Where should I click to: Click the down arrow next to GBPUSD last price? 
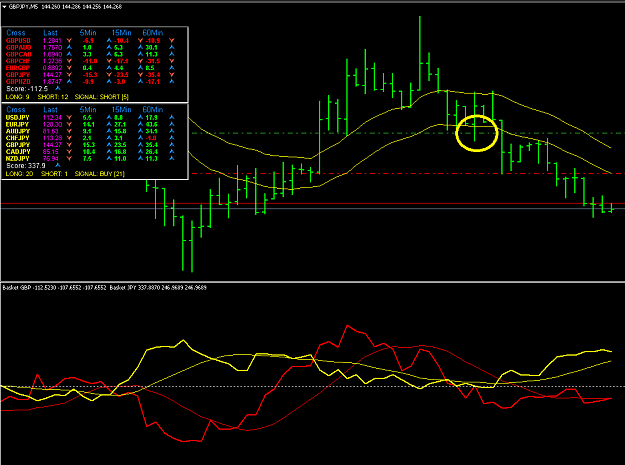69,41
